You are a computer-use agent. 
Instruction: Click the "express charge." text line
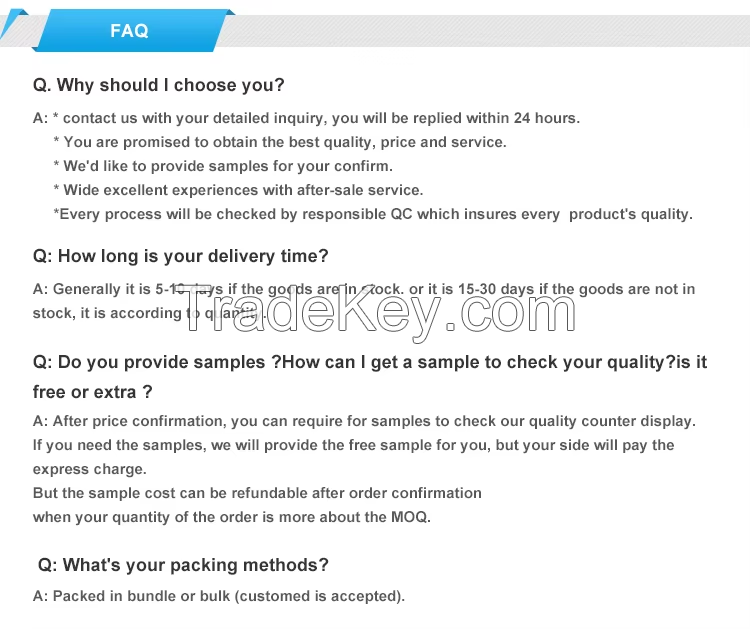[x=89, y=469]
